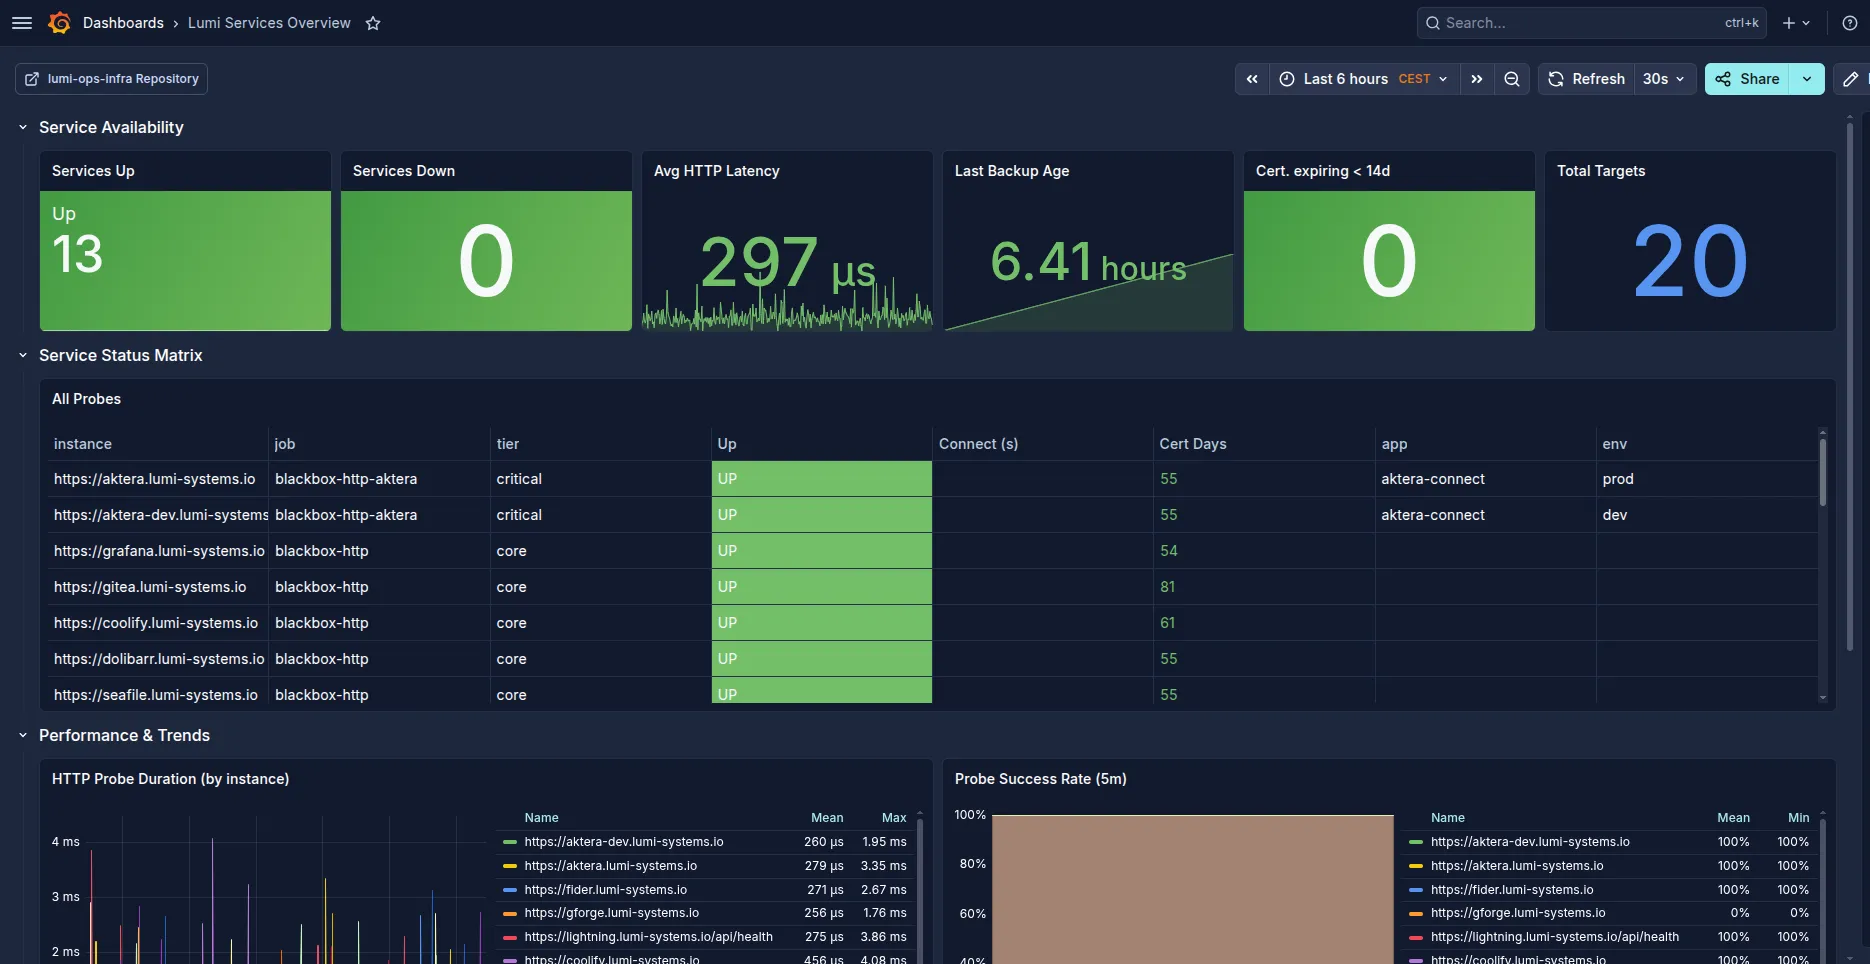Click the Total Targets panel title
This screenshot has width=1870, height=964.
pos(1601,171)
